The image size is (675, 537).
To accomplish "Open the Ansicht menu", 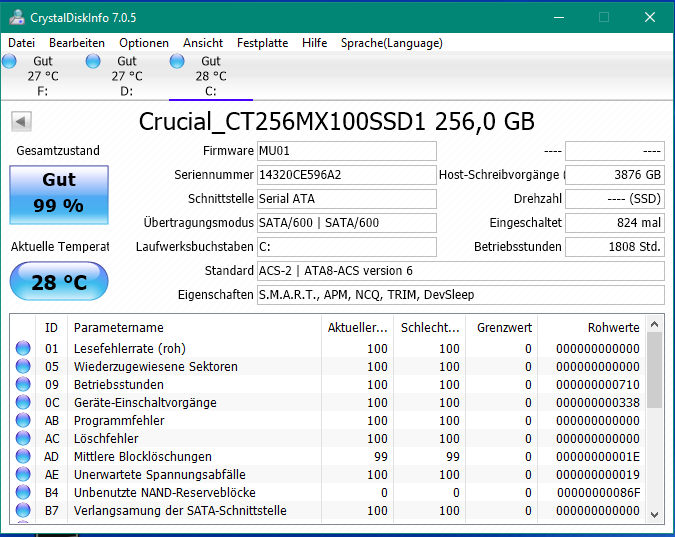I will tap(203, 43).
